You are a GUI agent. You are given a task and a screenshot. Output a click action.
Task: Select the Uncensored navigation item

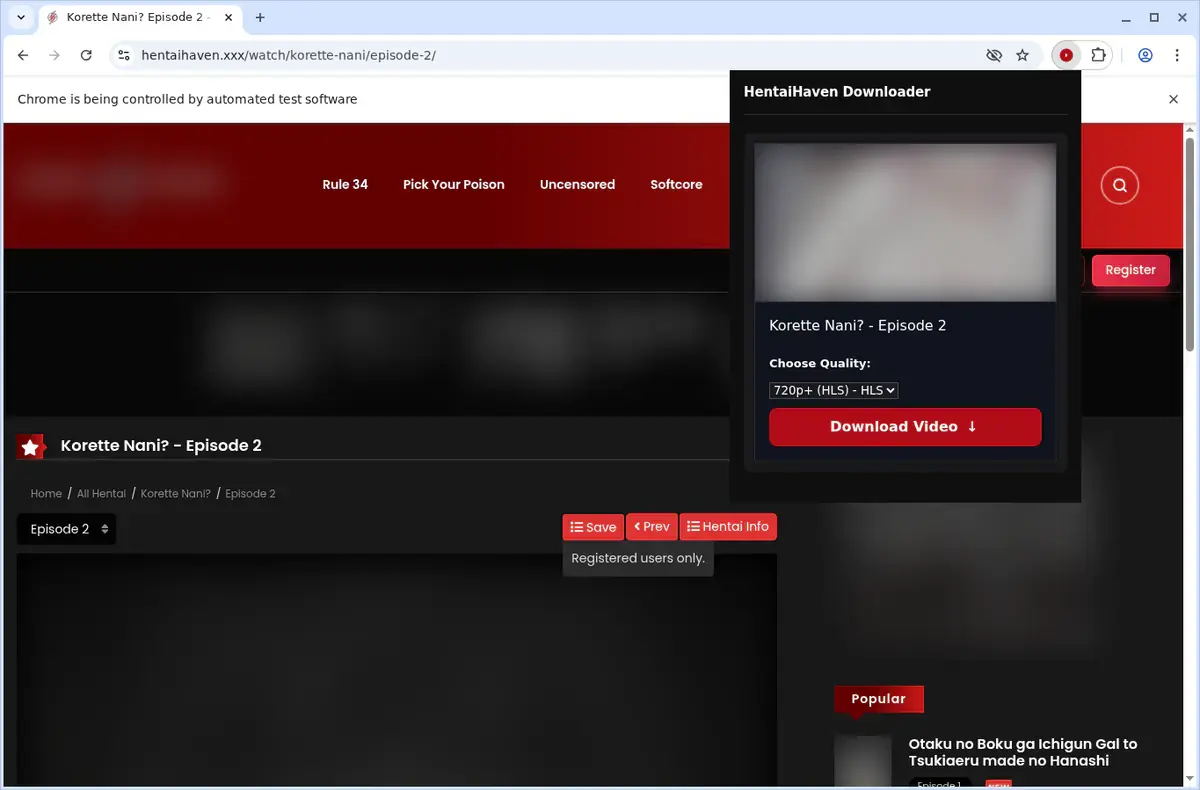click(x=577, y=184)
